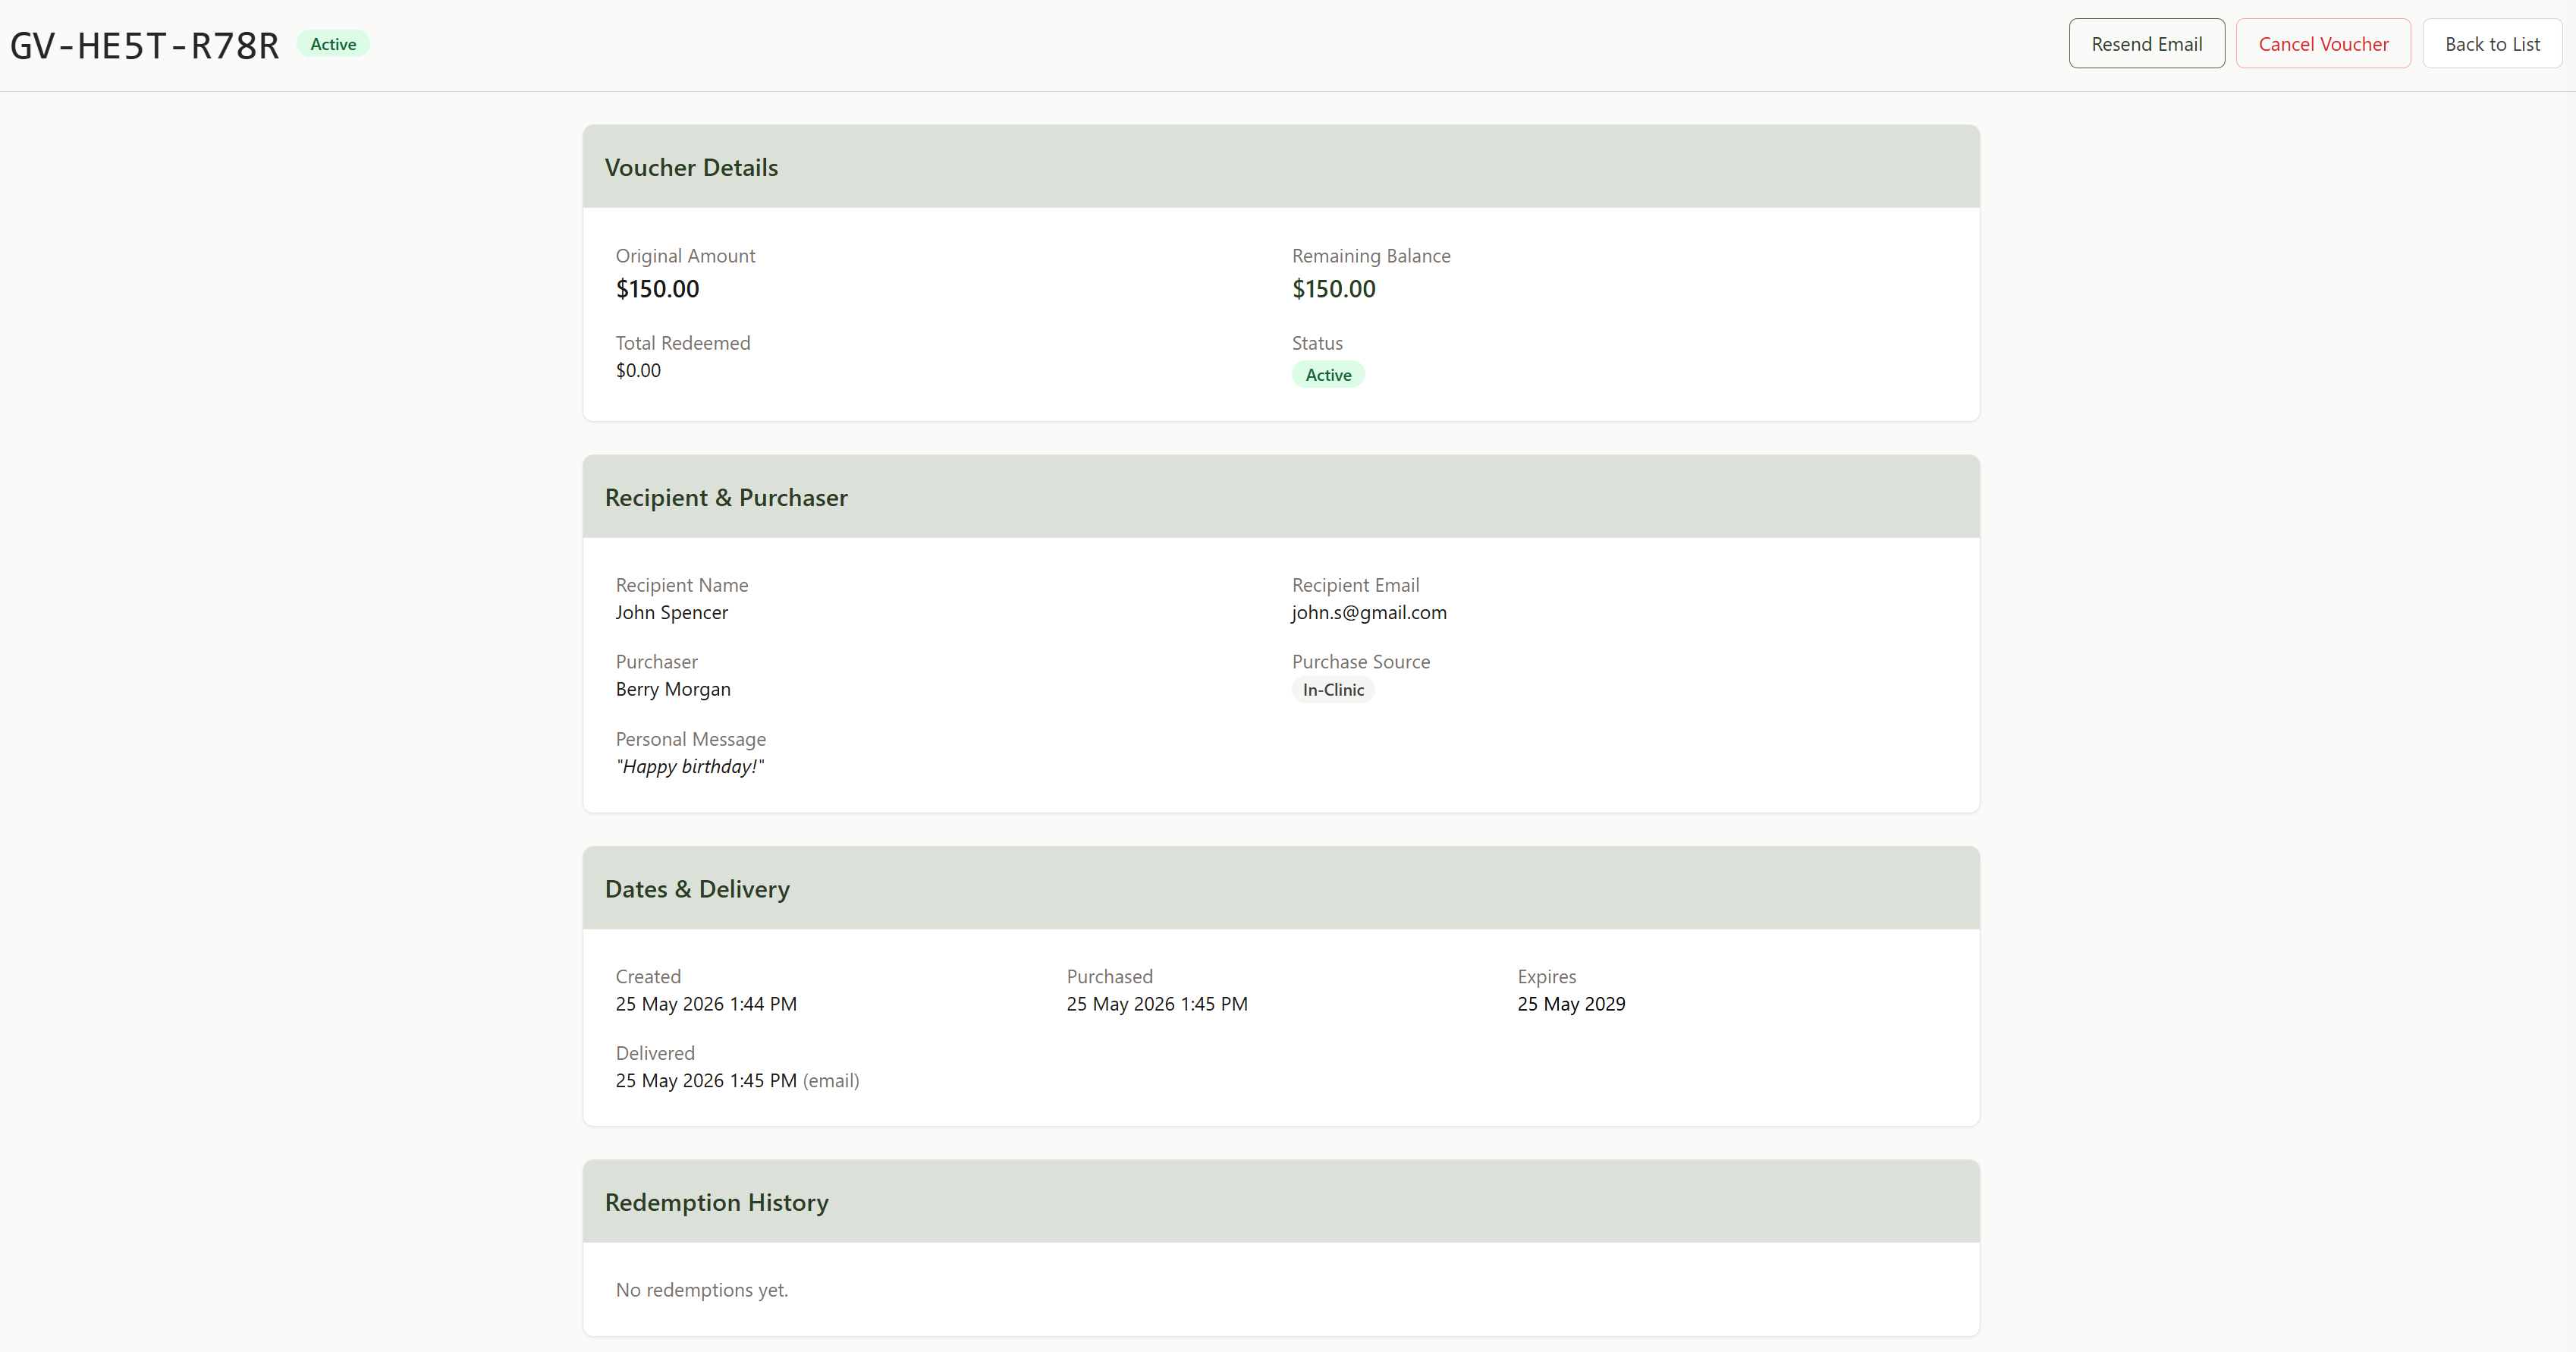Click Created date 25 May 2026 1:44 PM
The height and width of the screenshot is (1352, 2576).
tap(706, 1003)
